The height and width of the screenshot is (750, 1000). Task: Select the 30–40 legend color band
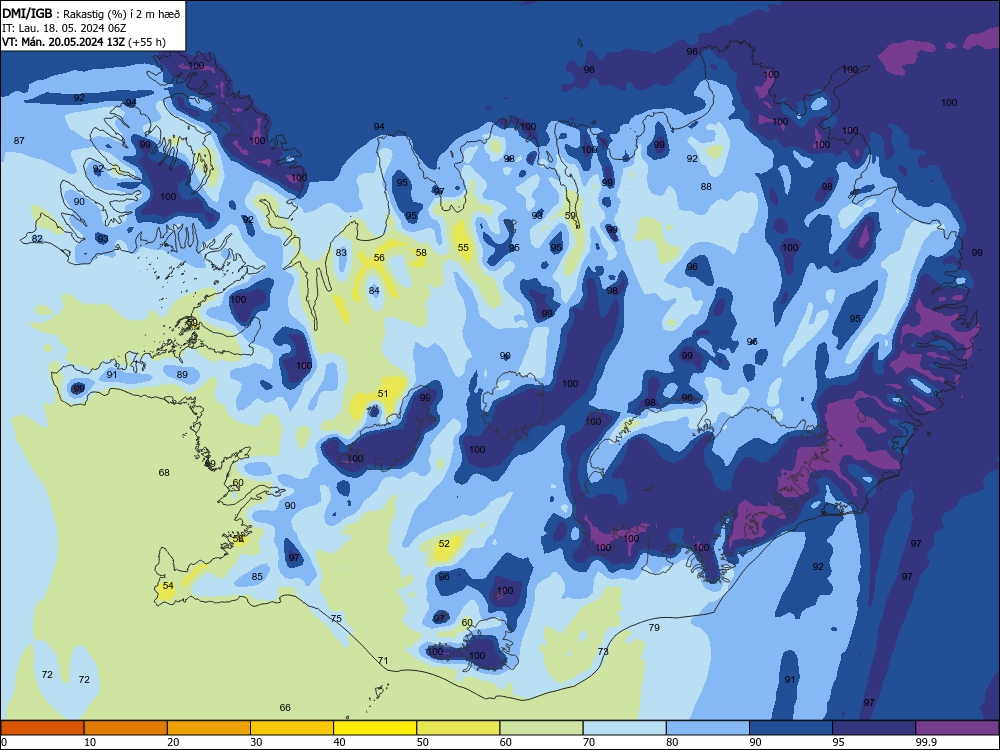[292, 728]
